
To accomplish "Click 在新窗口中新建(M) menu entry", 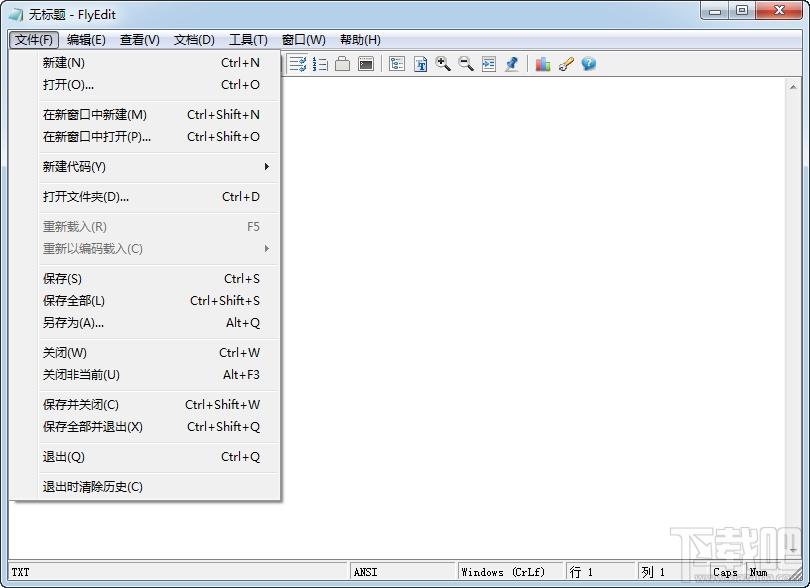I will 95,115.
